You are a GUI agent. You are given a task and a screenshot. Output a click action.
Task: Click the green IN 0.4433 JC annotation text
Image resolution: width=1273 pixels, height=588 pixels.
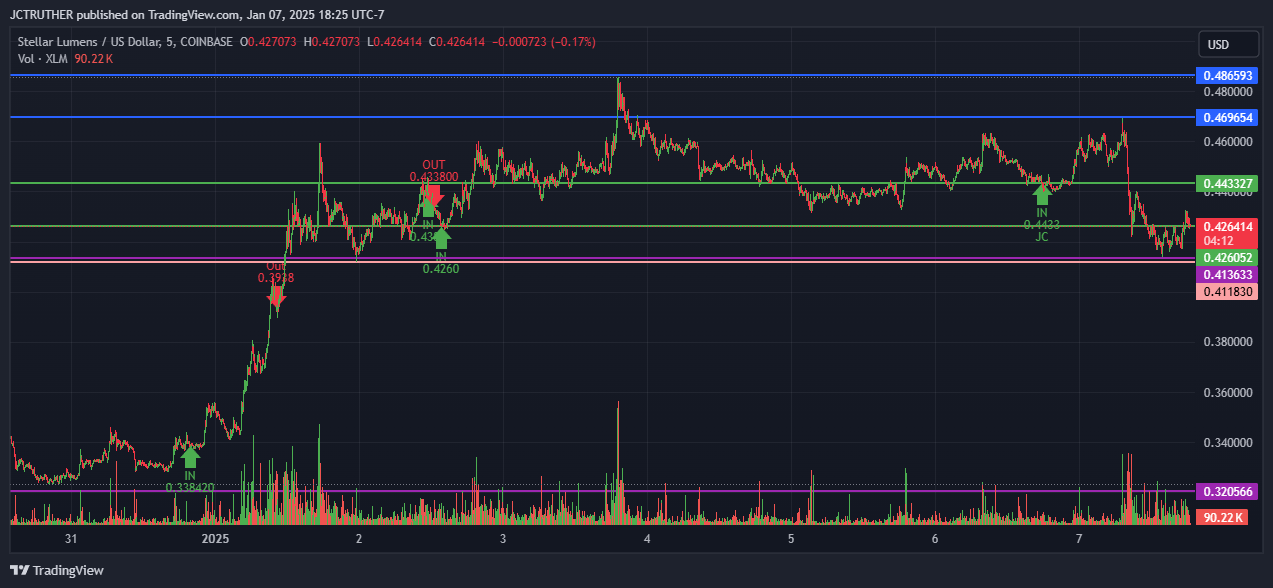(x=1042, y=225)
